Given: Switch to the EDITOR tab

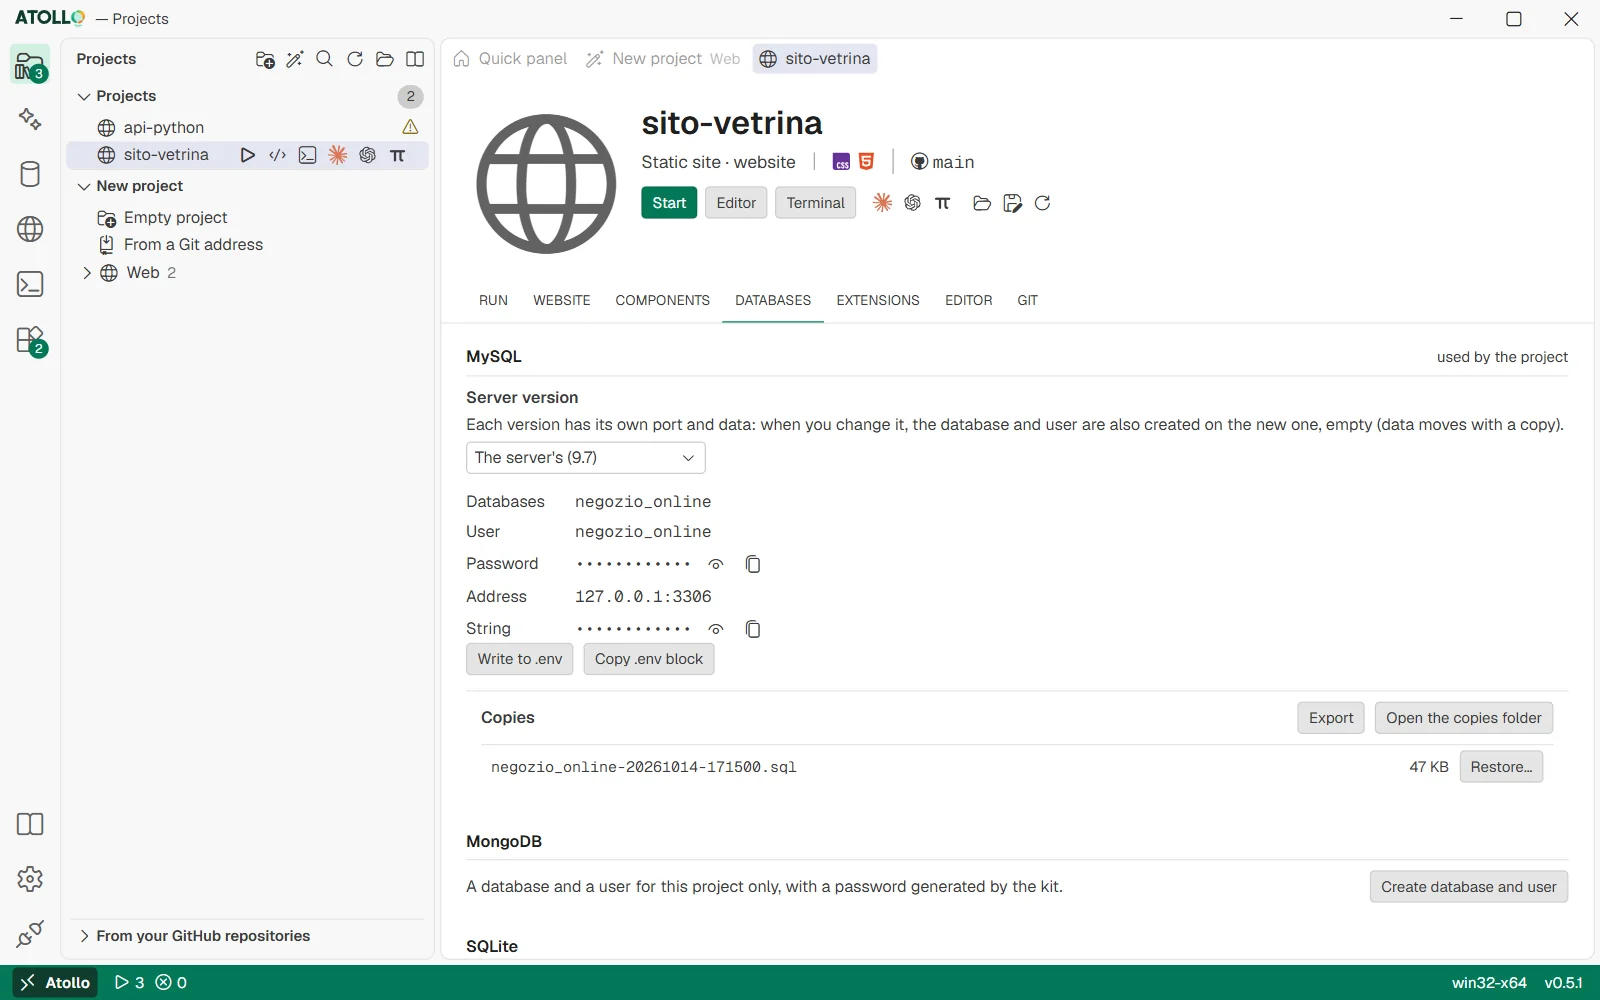Looking at the screenshot, I should point(969,300).
